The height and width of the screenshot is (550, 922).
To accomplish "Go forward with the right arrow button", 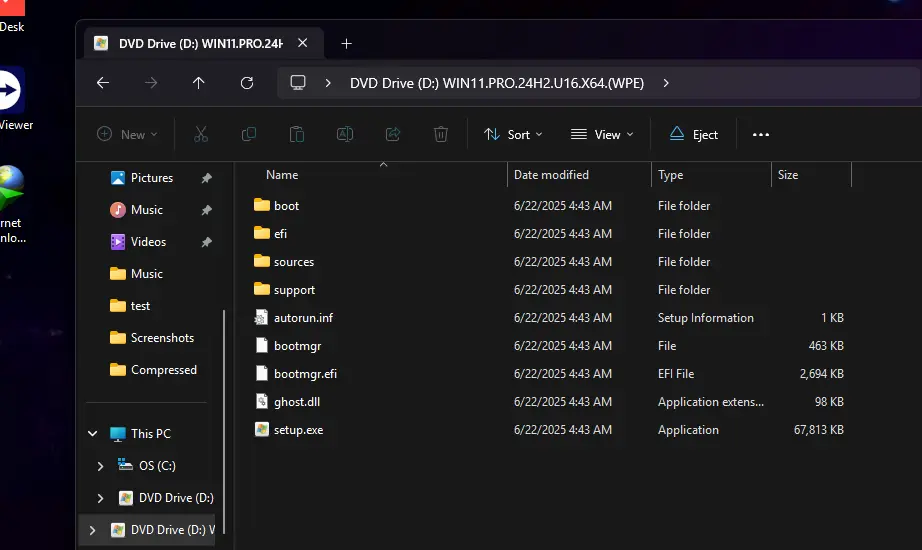I will click(x=151, y=83).
